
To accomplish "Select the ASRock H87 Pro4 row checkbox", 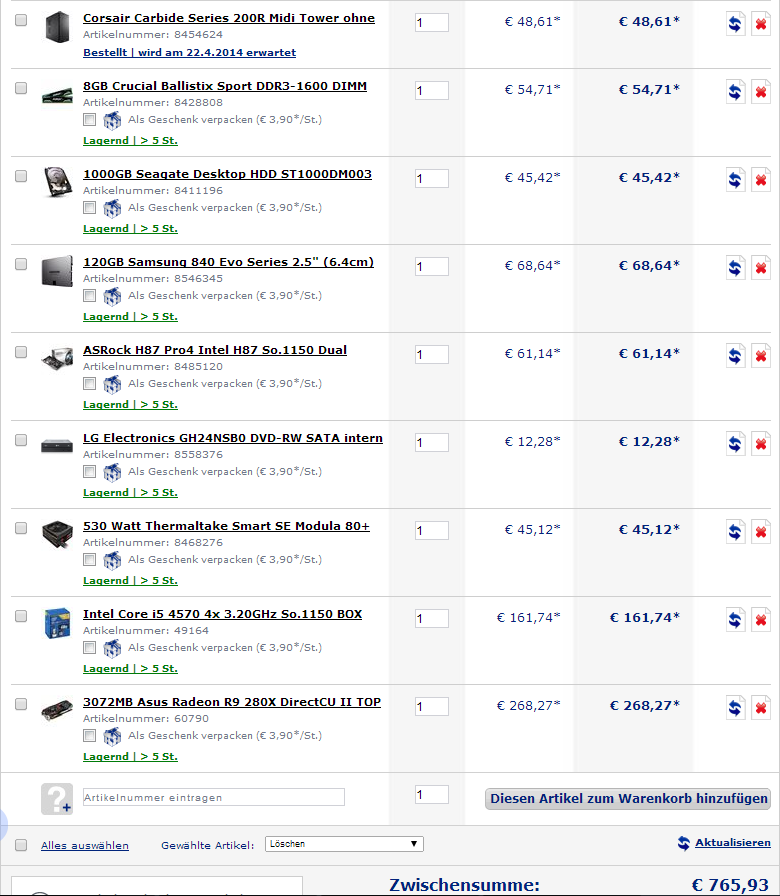I will coord(21,352).
